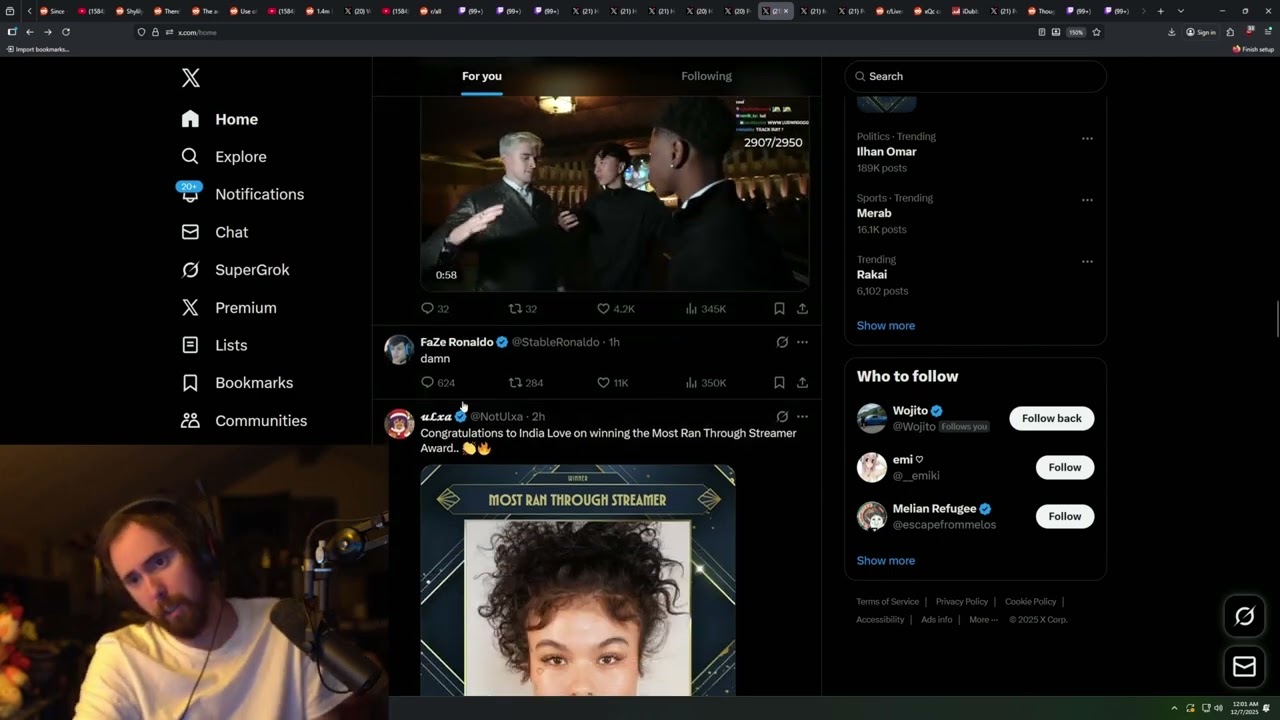1280x720 pixels.
Task: Open the Explore page
Action: 223,157
